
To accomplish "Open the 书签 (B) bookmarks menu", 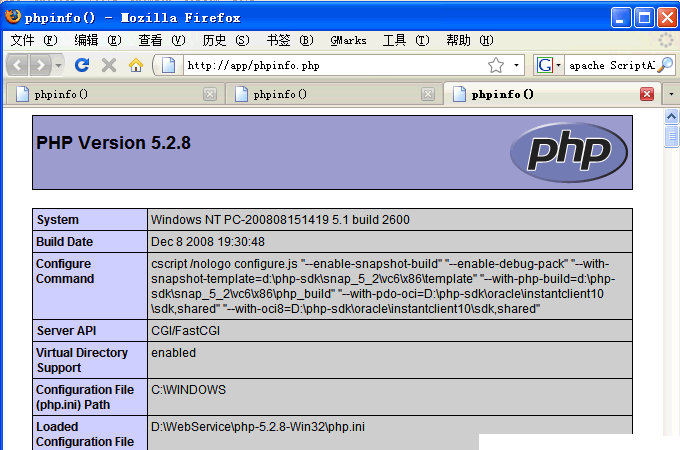I will (289, 40).
